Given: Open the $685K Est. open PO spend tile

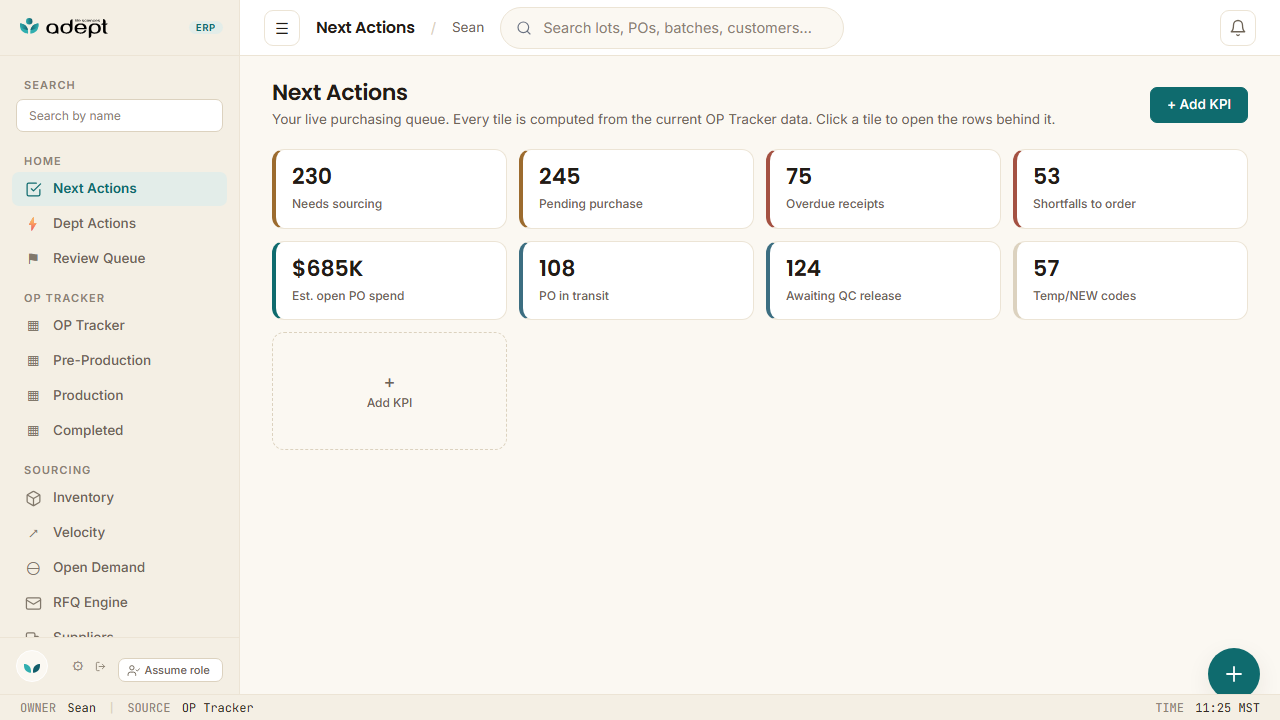Looking at the screenshot, I should 389,281.
